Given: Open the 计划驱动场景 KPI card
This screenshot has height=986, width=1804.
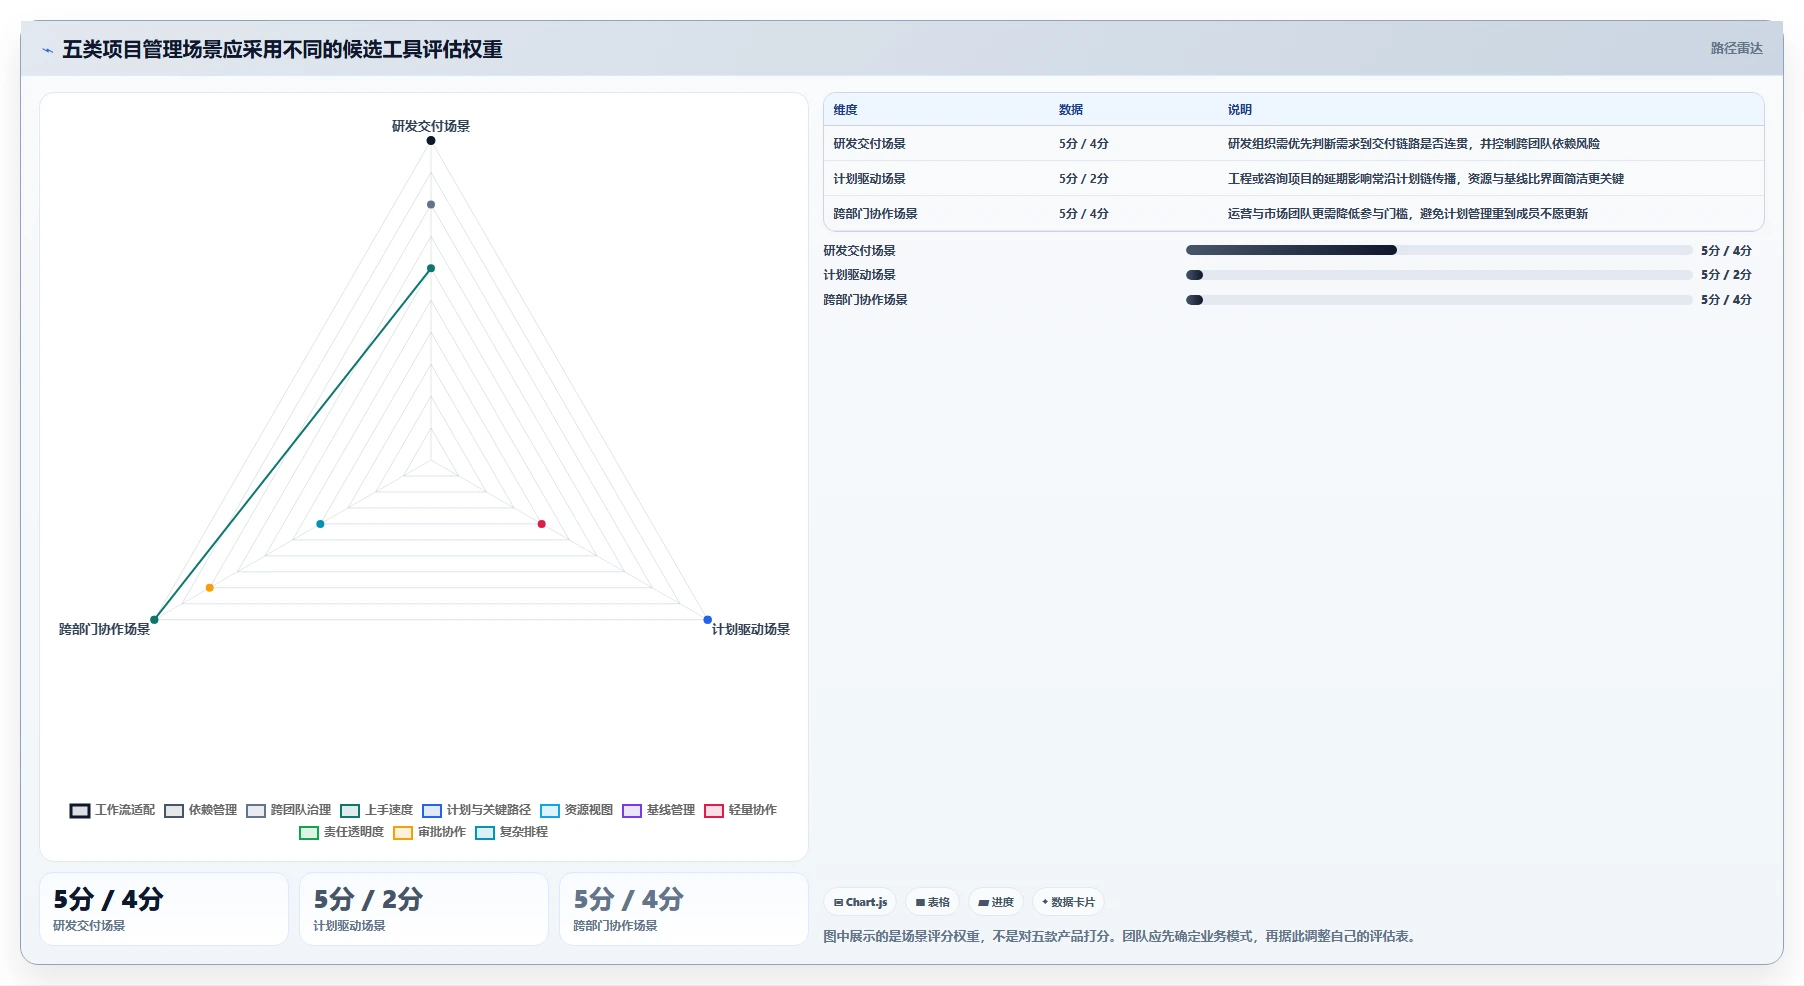Looking at the screenshot, I should 424,909.
